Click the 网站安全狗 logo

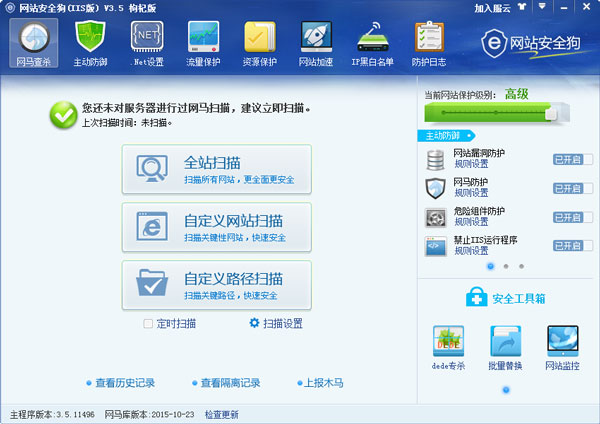coord(531,43)
